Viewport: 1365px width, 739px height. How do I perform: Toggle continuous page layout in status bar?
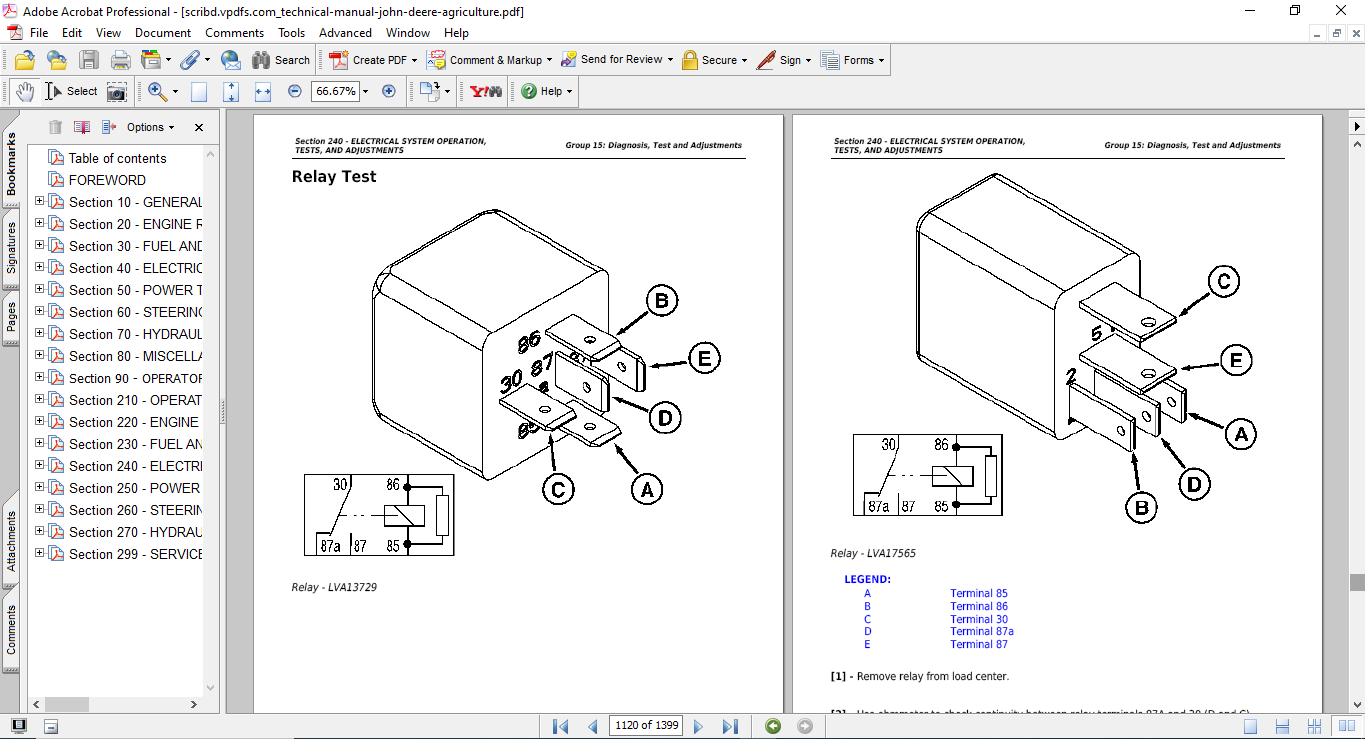tap(1283, 726)
